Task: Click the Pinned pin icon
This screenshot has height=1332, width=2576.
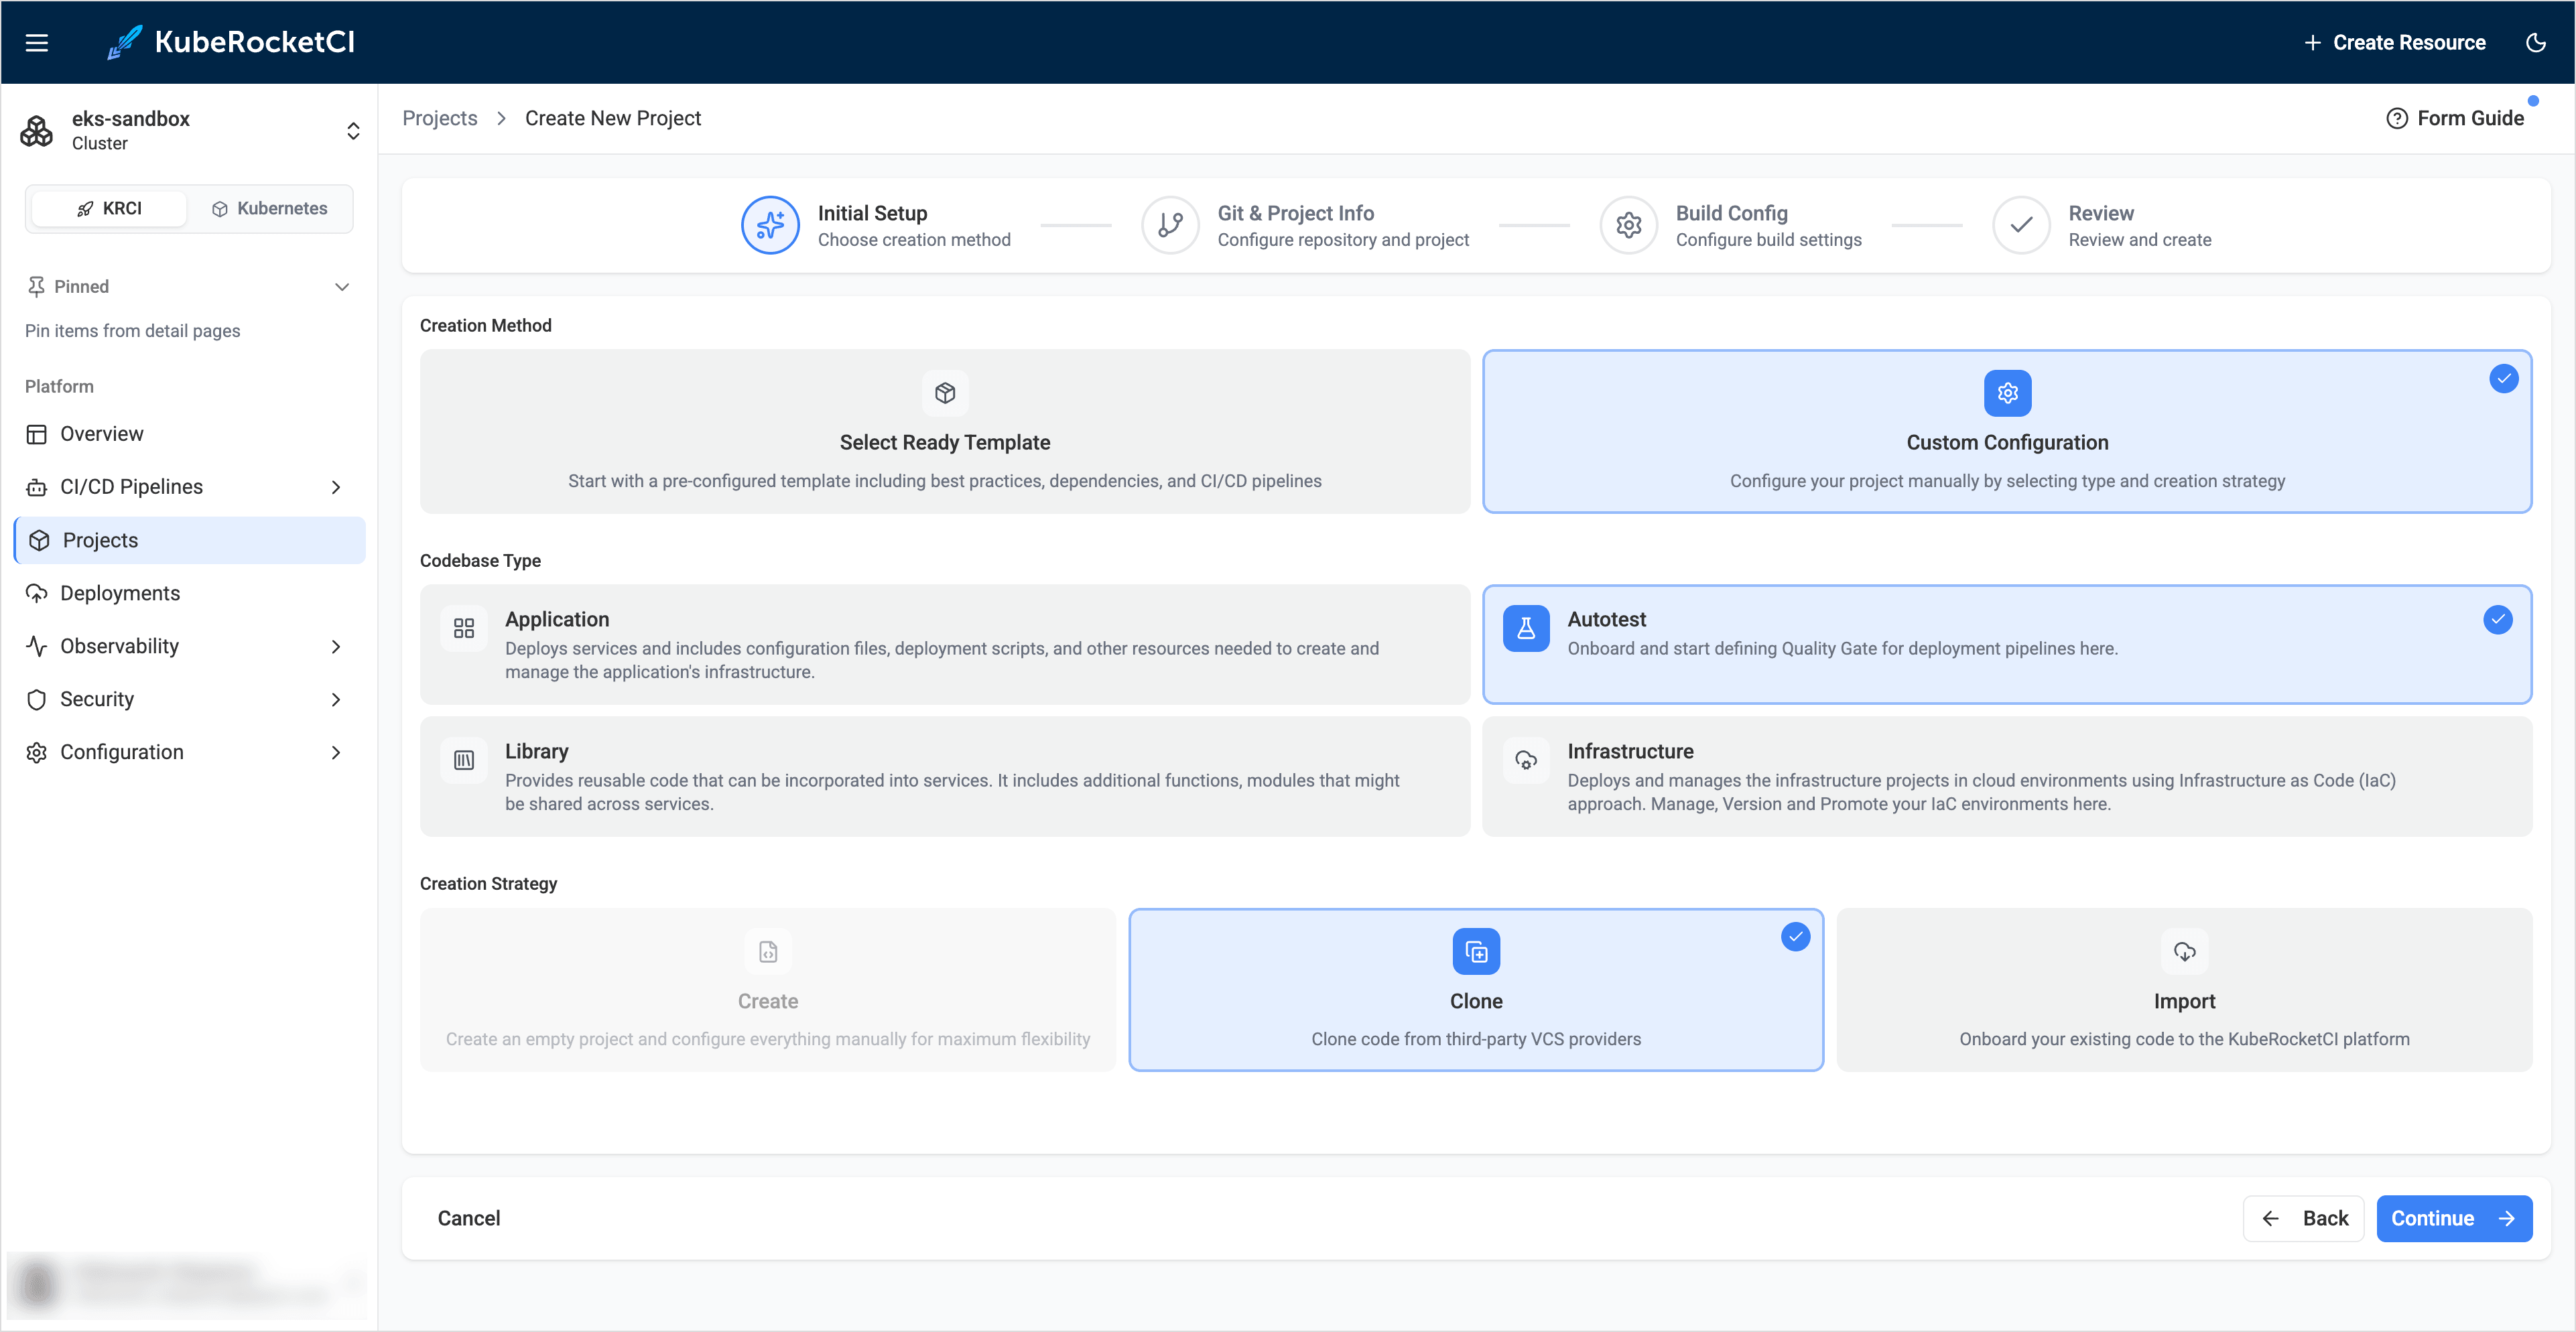Action: (x=36, y=287)
